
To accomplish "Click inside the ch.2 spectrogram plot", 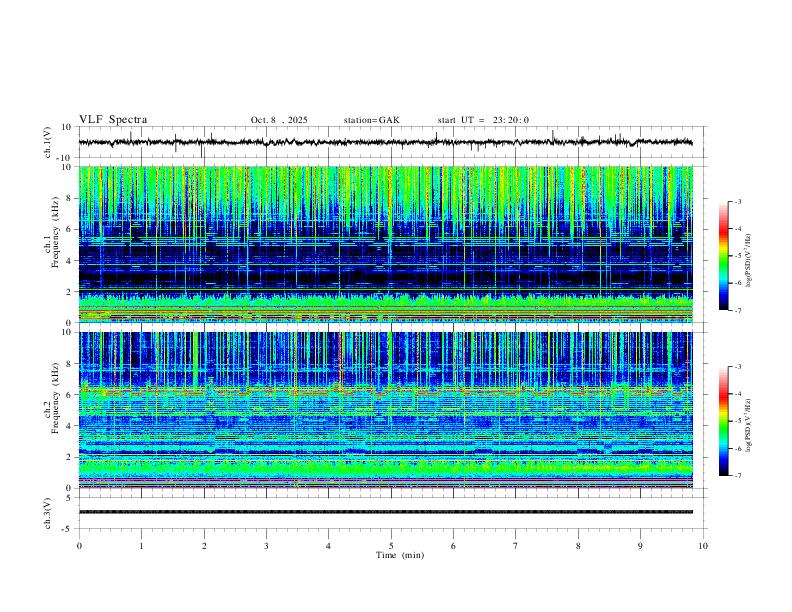I will (386, 410).
